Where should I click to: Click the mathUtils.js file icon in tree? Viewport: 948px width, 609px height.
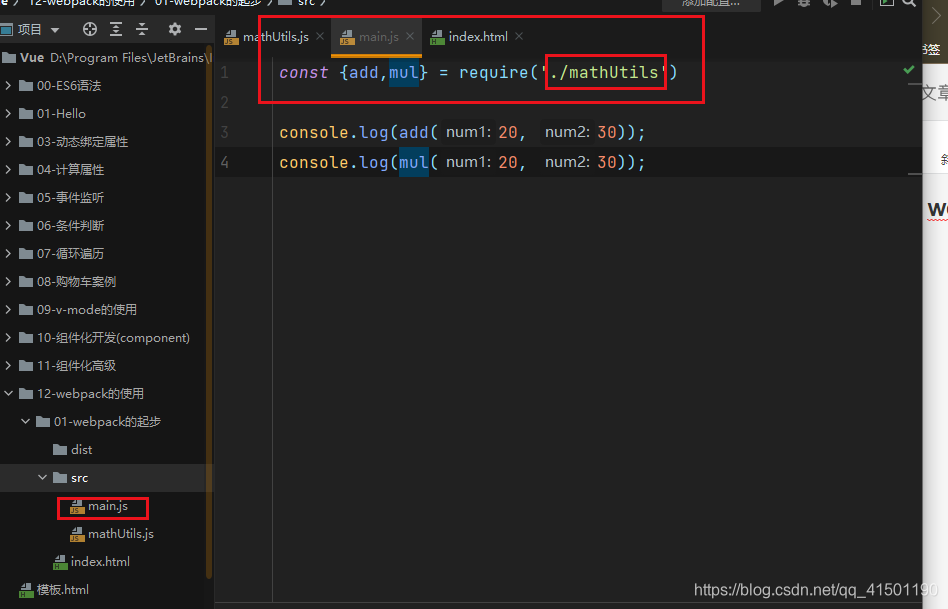tap(77, 534)
